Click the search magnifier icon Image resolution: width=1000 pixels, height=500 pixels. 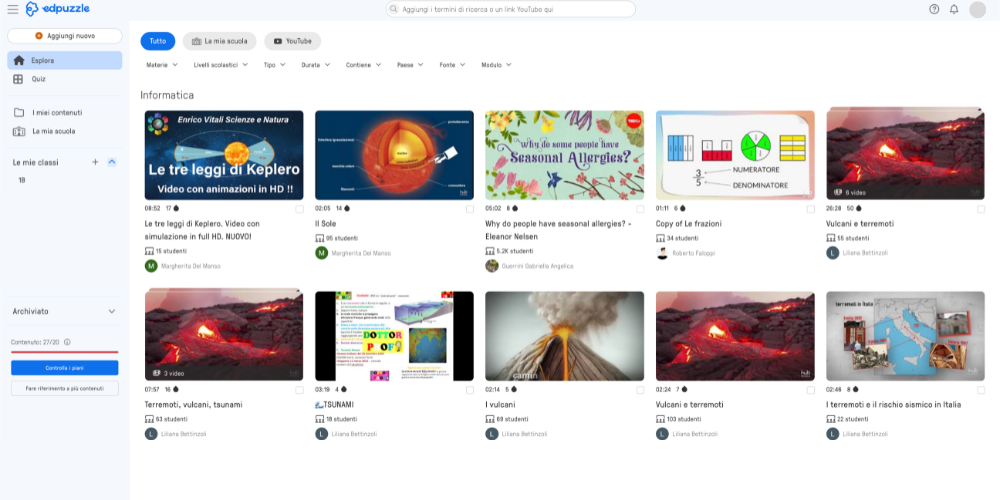394,10
